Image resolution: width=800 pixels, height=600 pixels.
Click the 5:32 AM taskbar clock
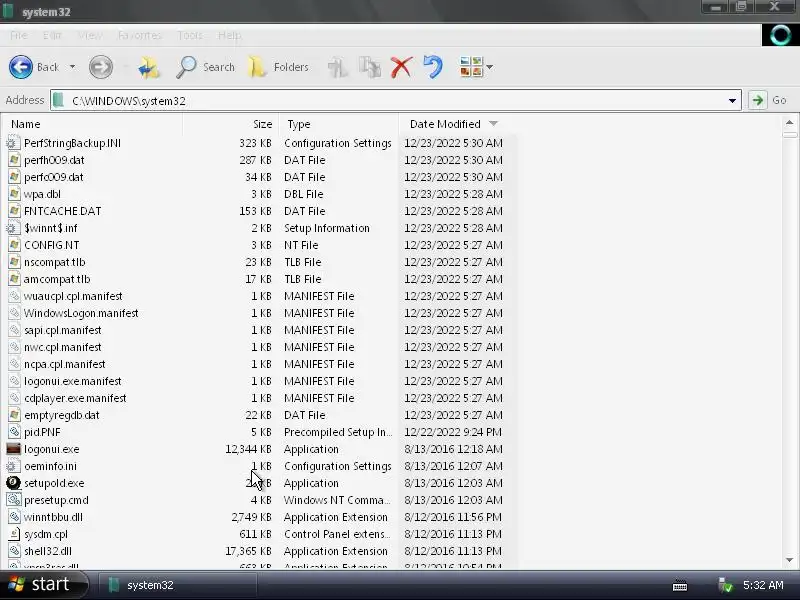coord(763,585)
